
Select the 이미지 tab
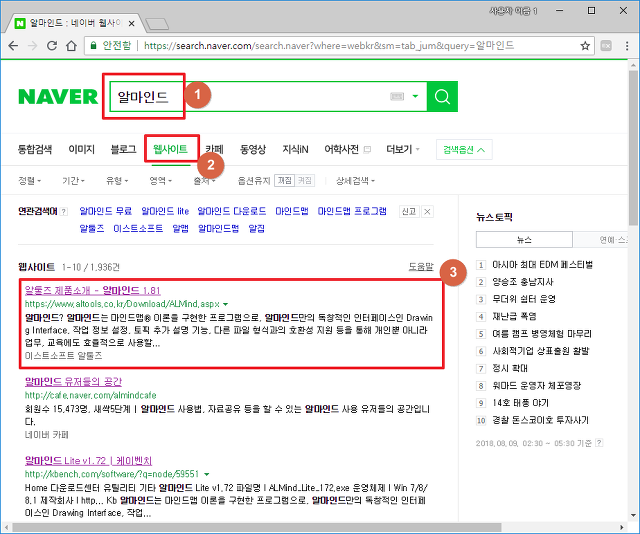81,149
